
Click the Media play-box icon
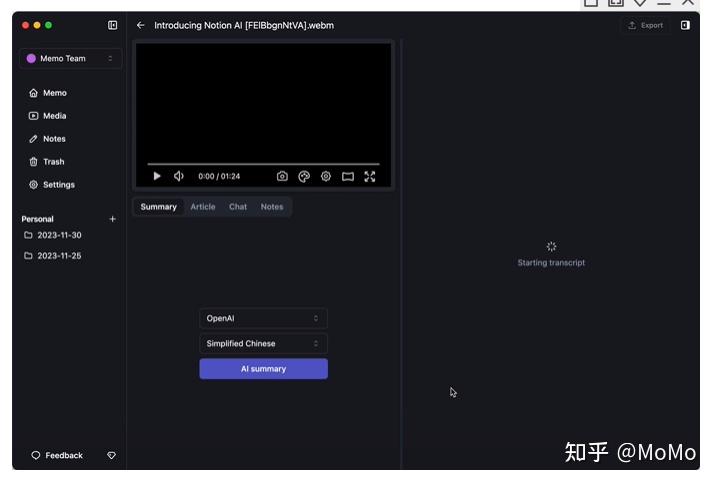point(33,116)
